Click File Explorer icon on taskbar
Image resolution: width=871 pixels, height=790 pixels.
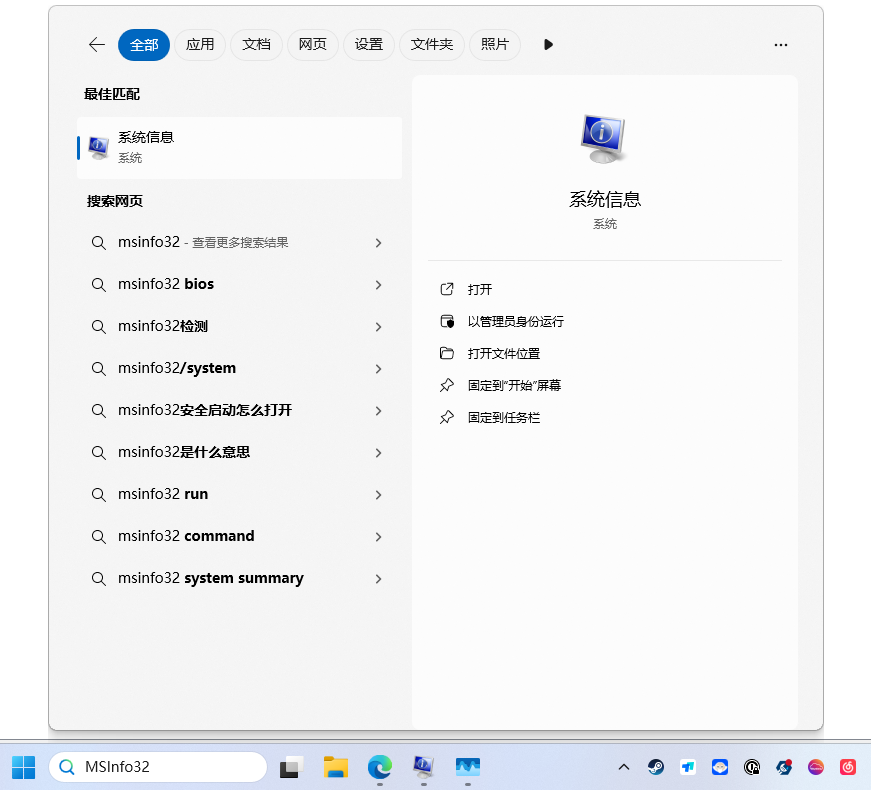[335, 767]
